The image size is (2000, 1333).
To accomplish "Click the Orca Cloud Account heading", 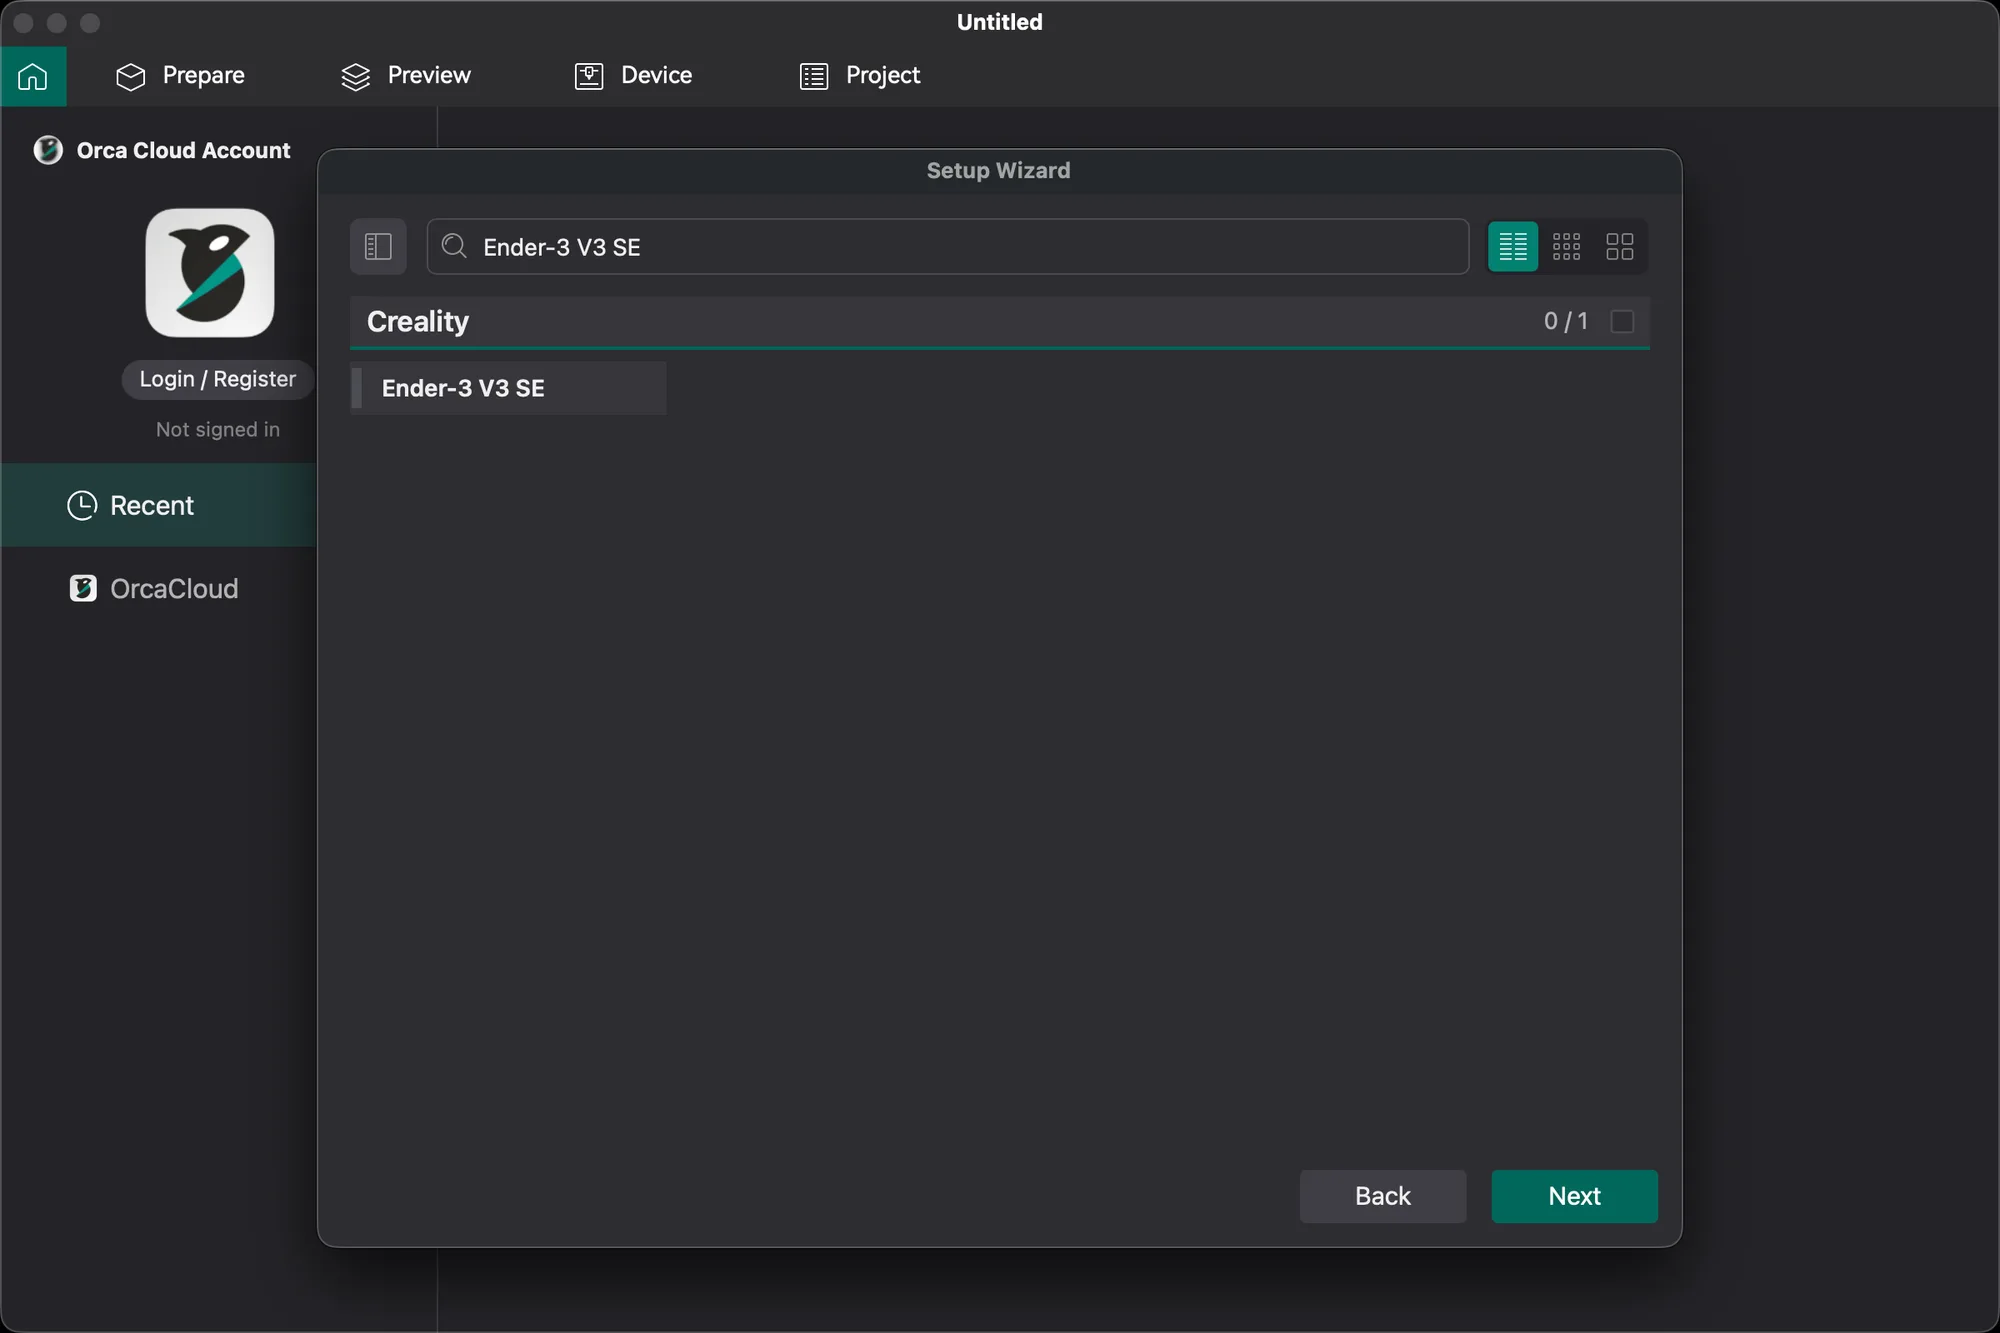I will tap(183, 150).
